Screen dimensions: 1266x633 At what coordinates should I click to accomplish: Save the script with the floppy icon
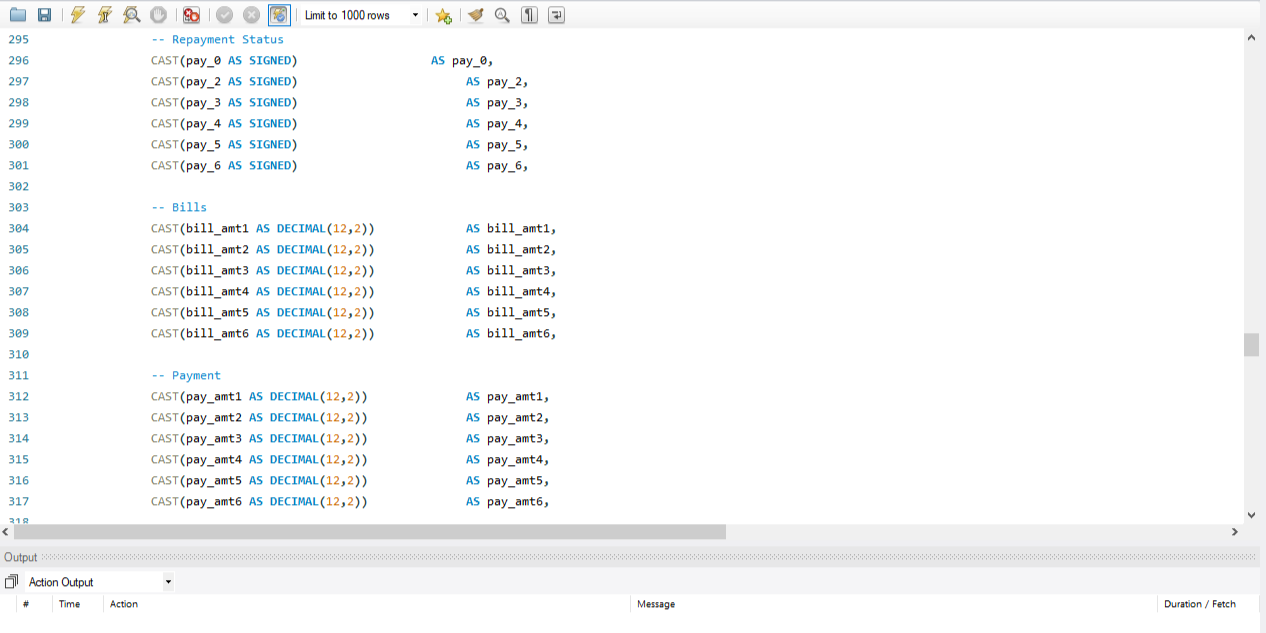44,15
